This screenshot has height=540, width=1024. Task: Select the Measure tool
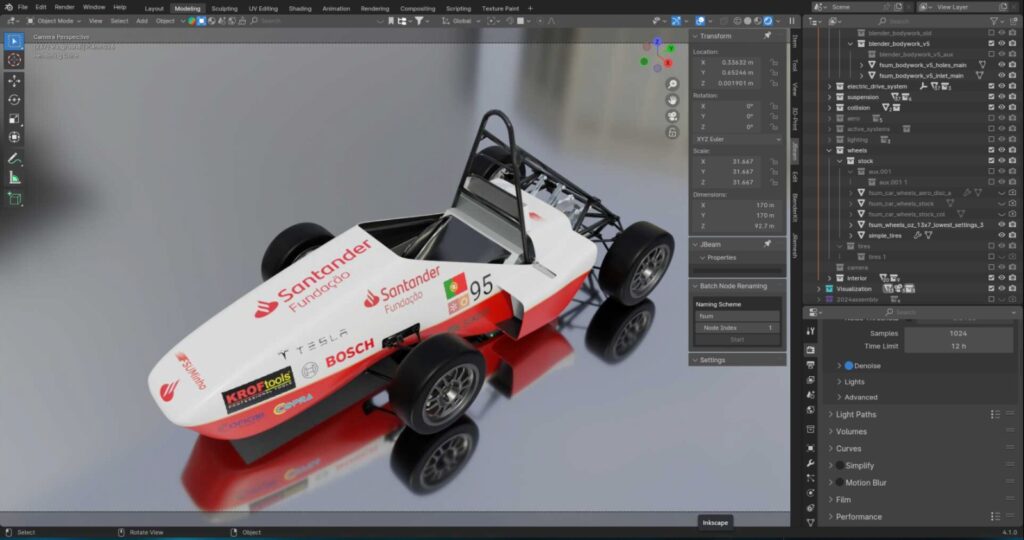point(14,178)
